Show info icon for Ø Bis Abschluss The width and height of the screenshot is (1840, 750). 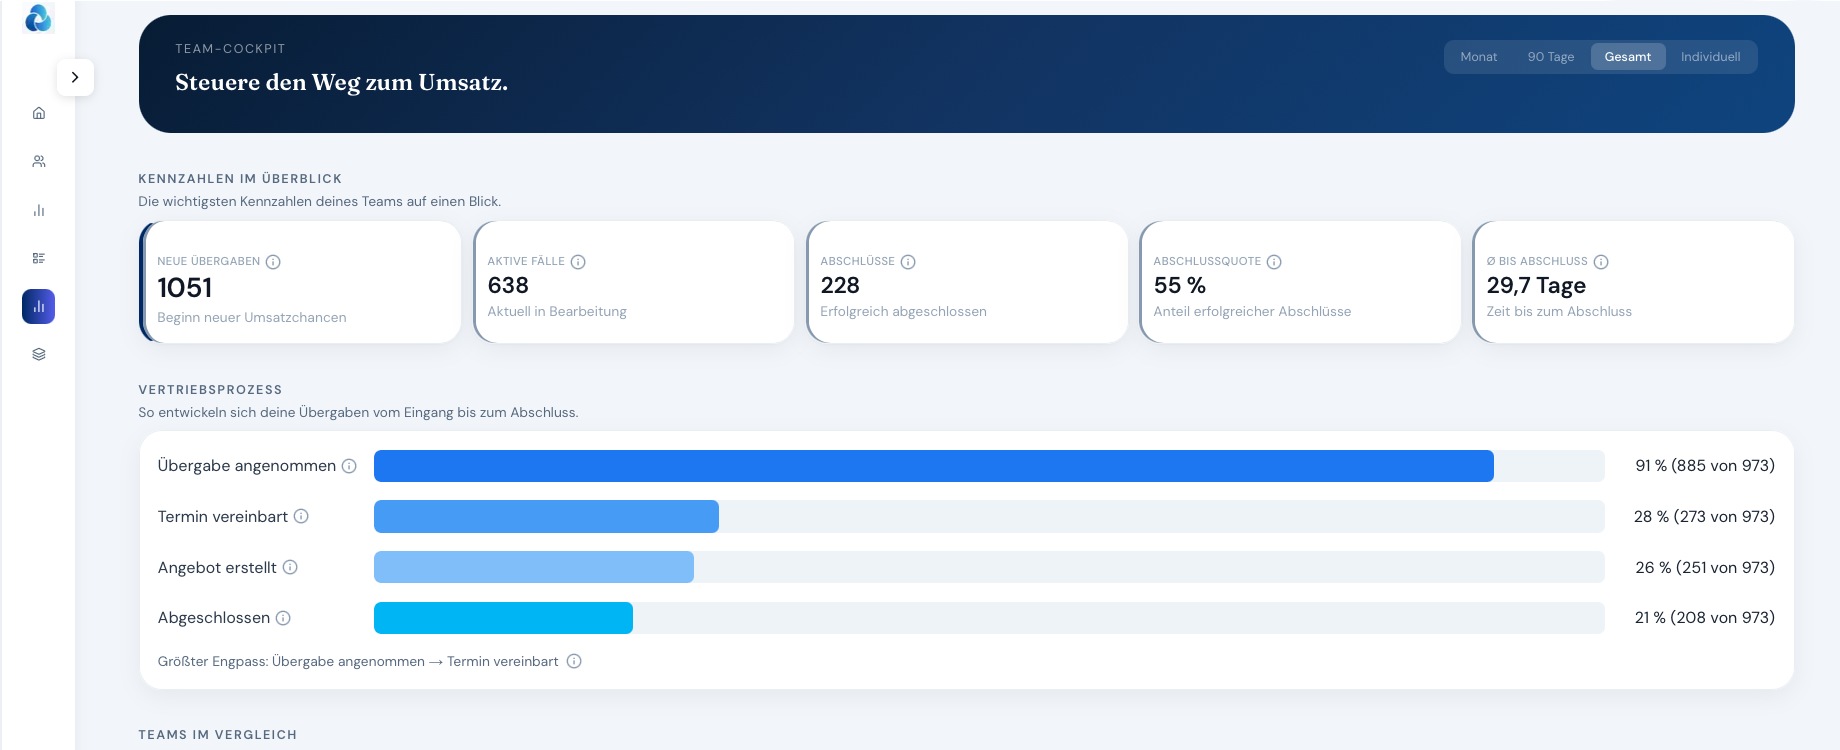1601,262
